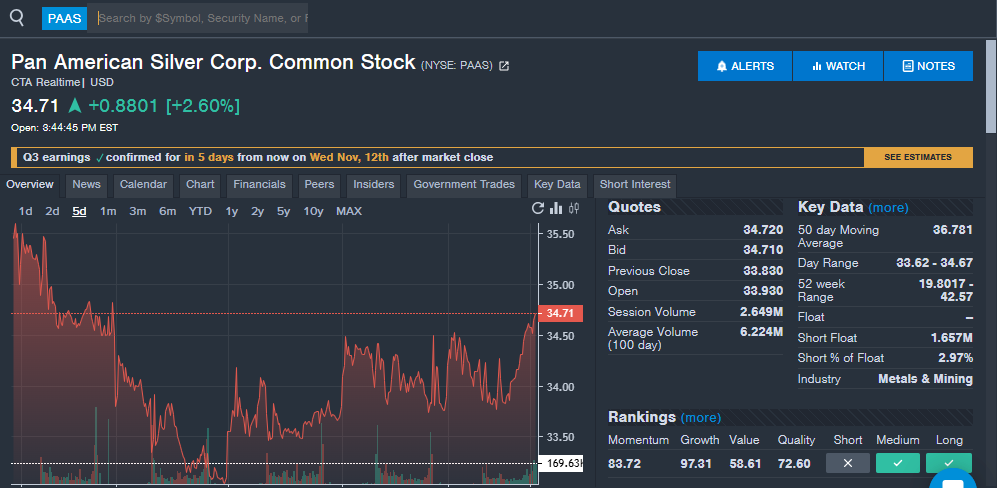Click the Short-term ranking X indicator
The height and width of the screenshot is (488, 997).
[x=847, y=463]
